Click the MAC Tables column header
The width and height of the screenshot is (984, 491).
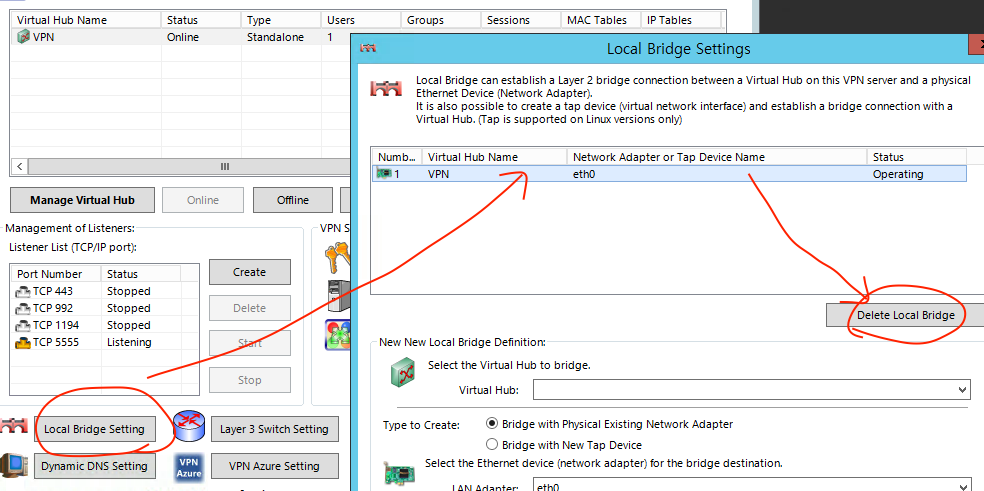(602, 20)
